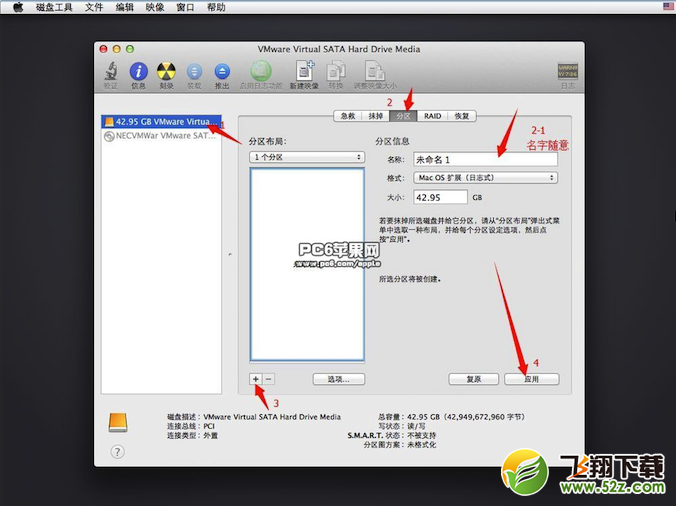Switch to the First Aid (急救) tab

click(348, 116)
